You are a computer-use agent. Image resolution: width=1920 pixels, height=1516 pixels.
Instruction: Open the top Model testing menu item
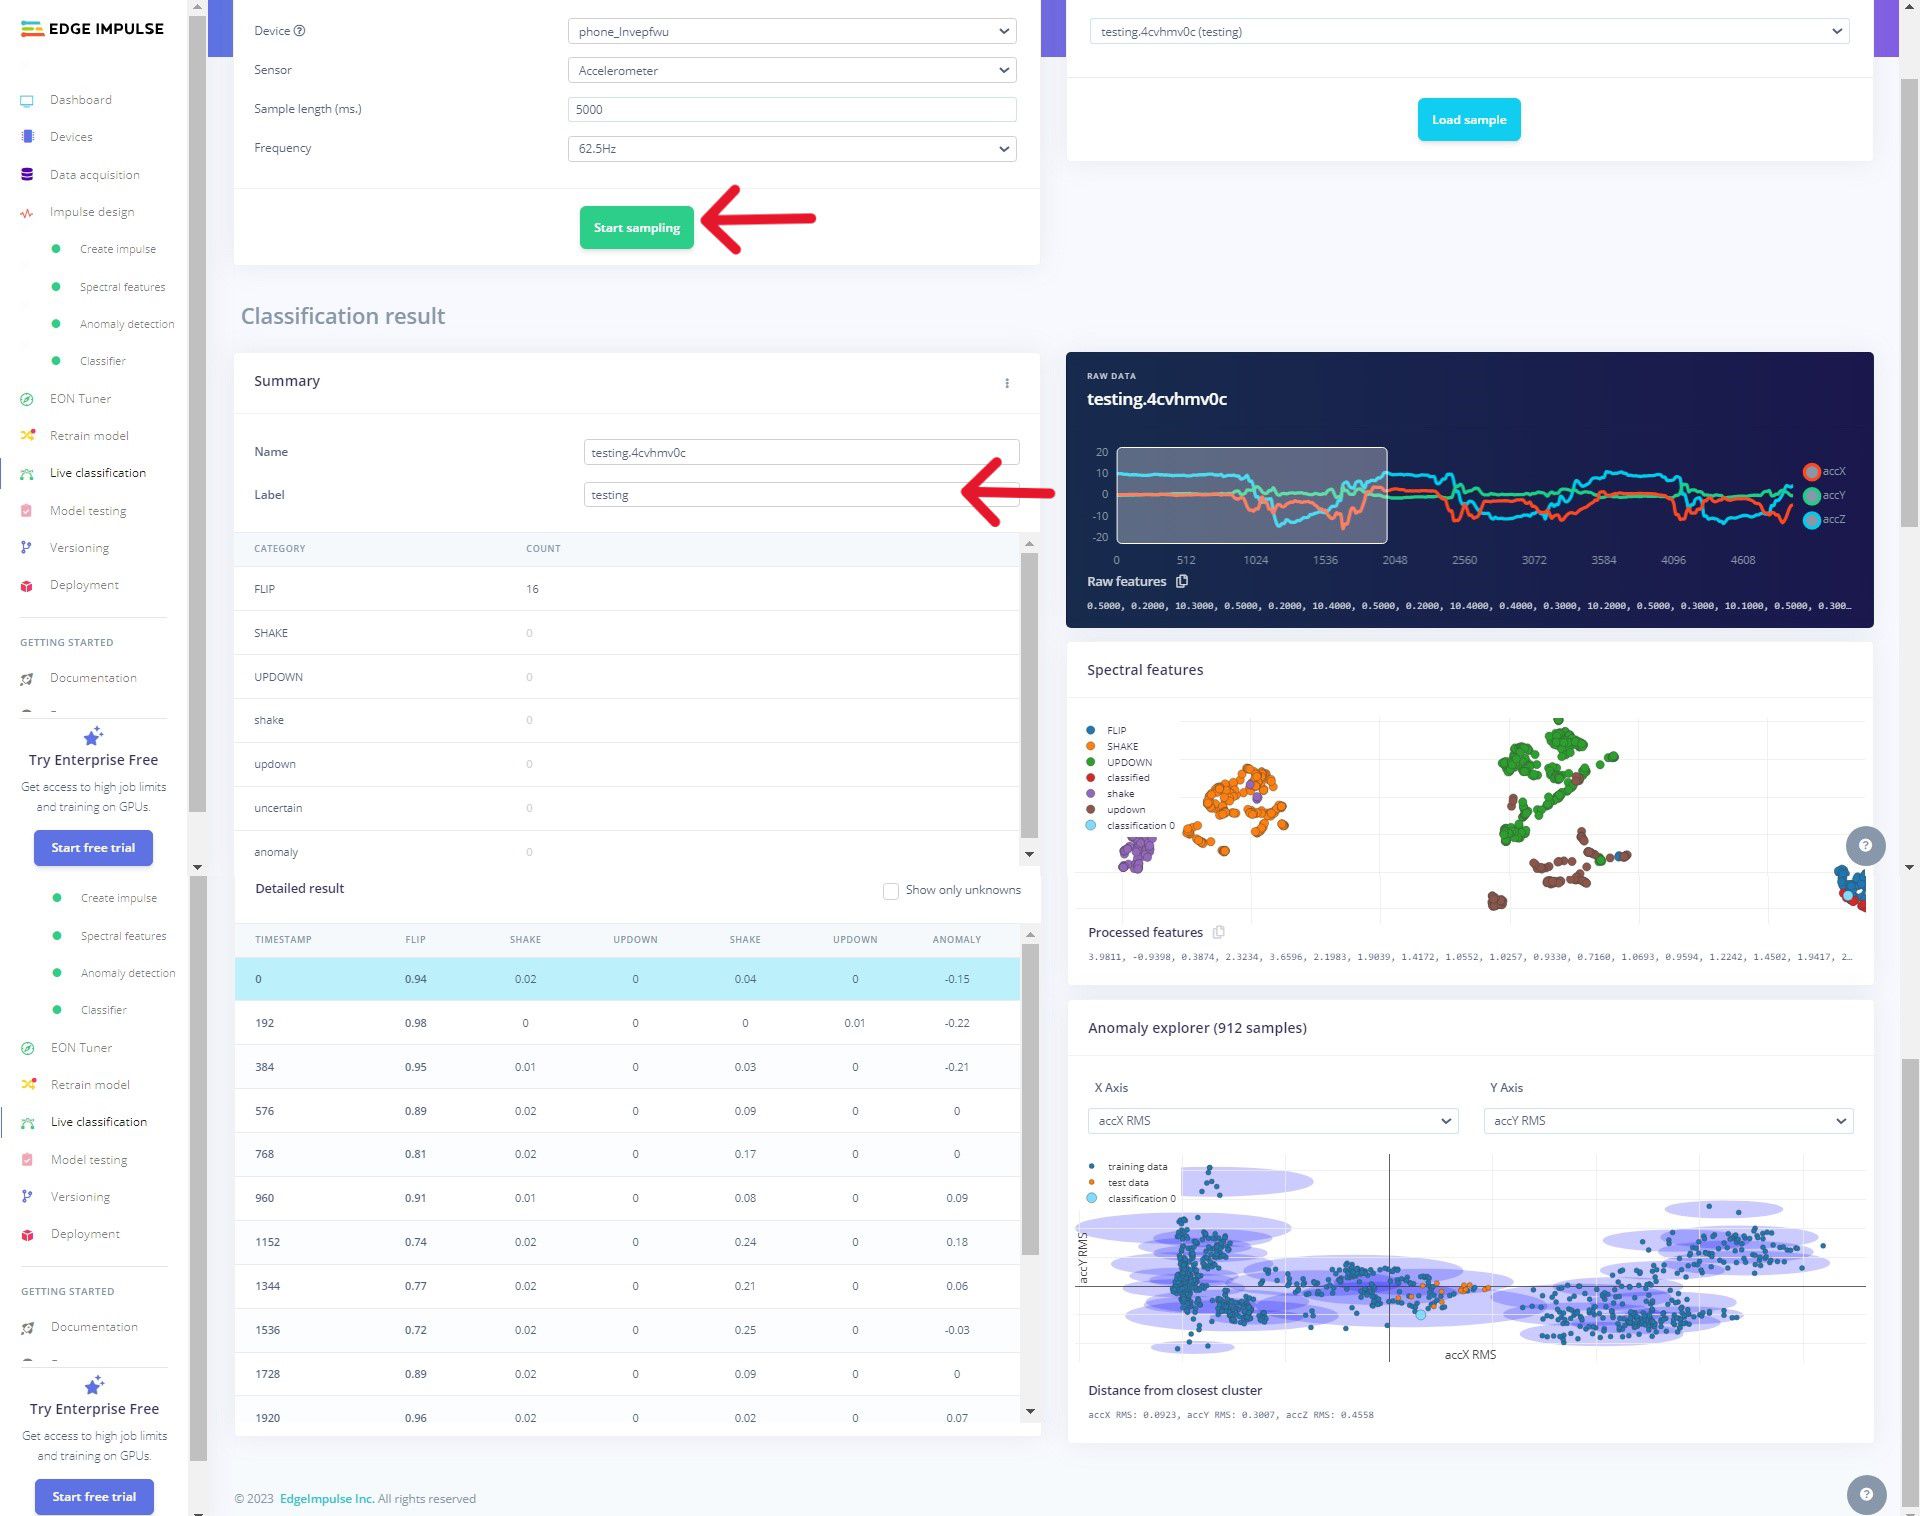point(88,511)
